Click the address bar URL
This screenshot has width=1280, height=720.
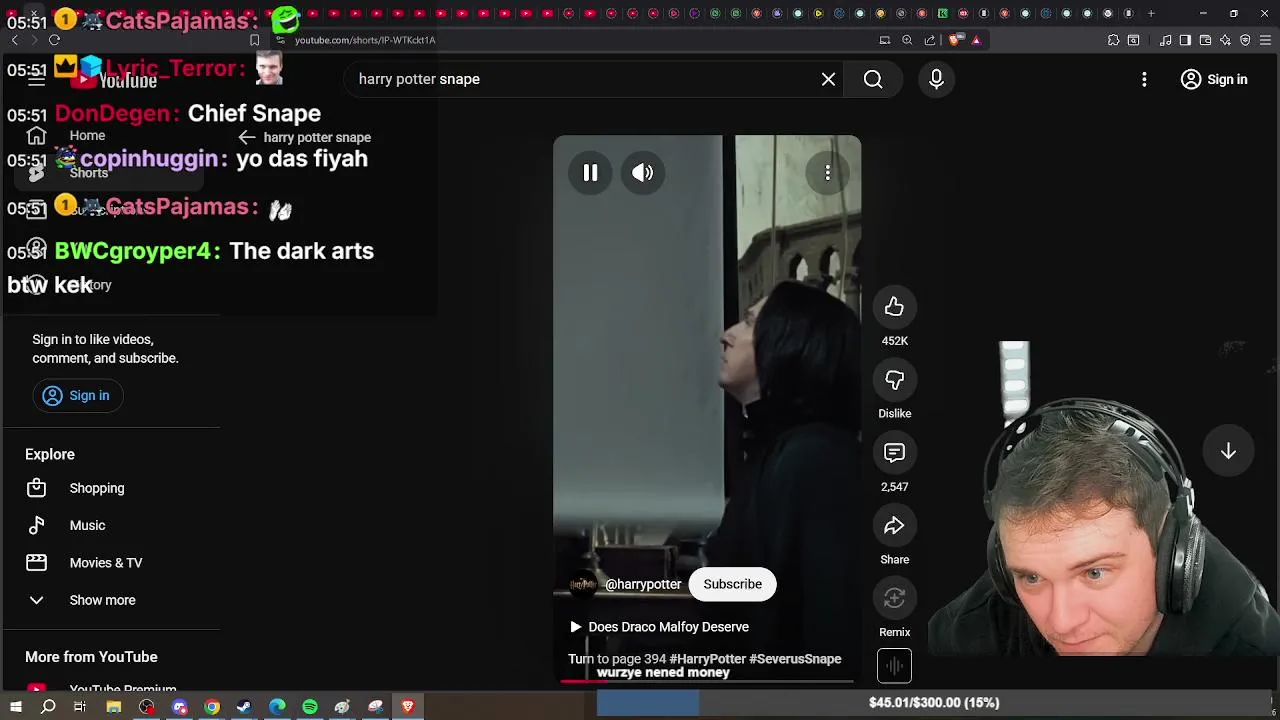point(365,40)
